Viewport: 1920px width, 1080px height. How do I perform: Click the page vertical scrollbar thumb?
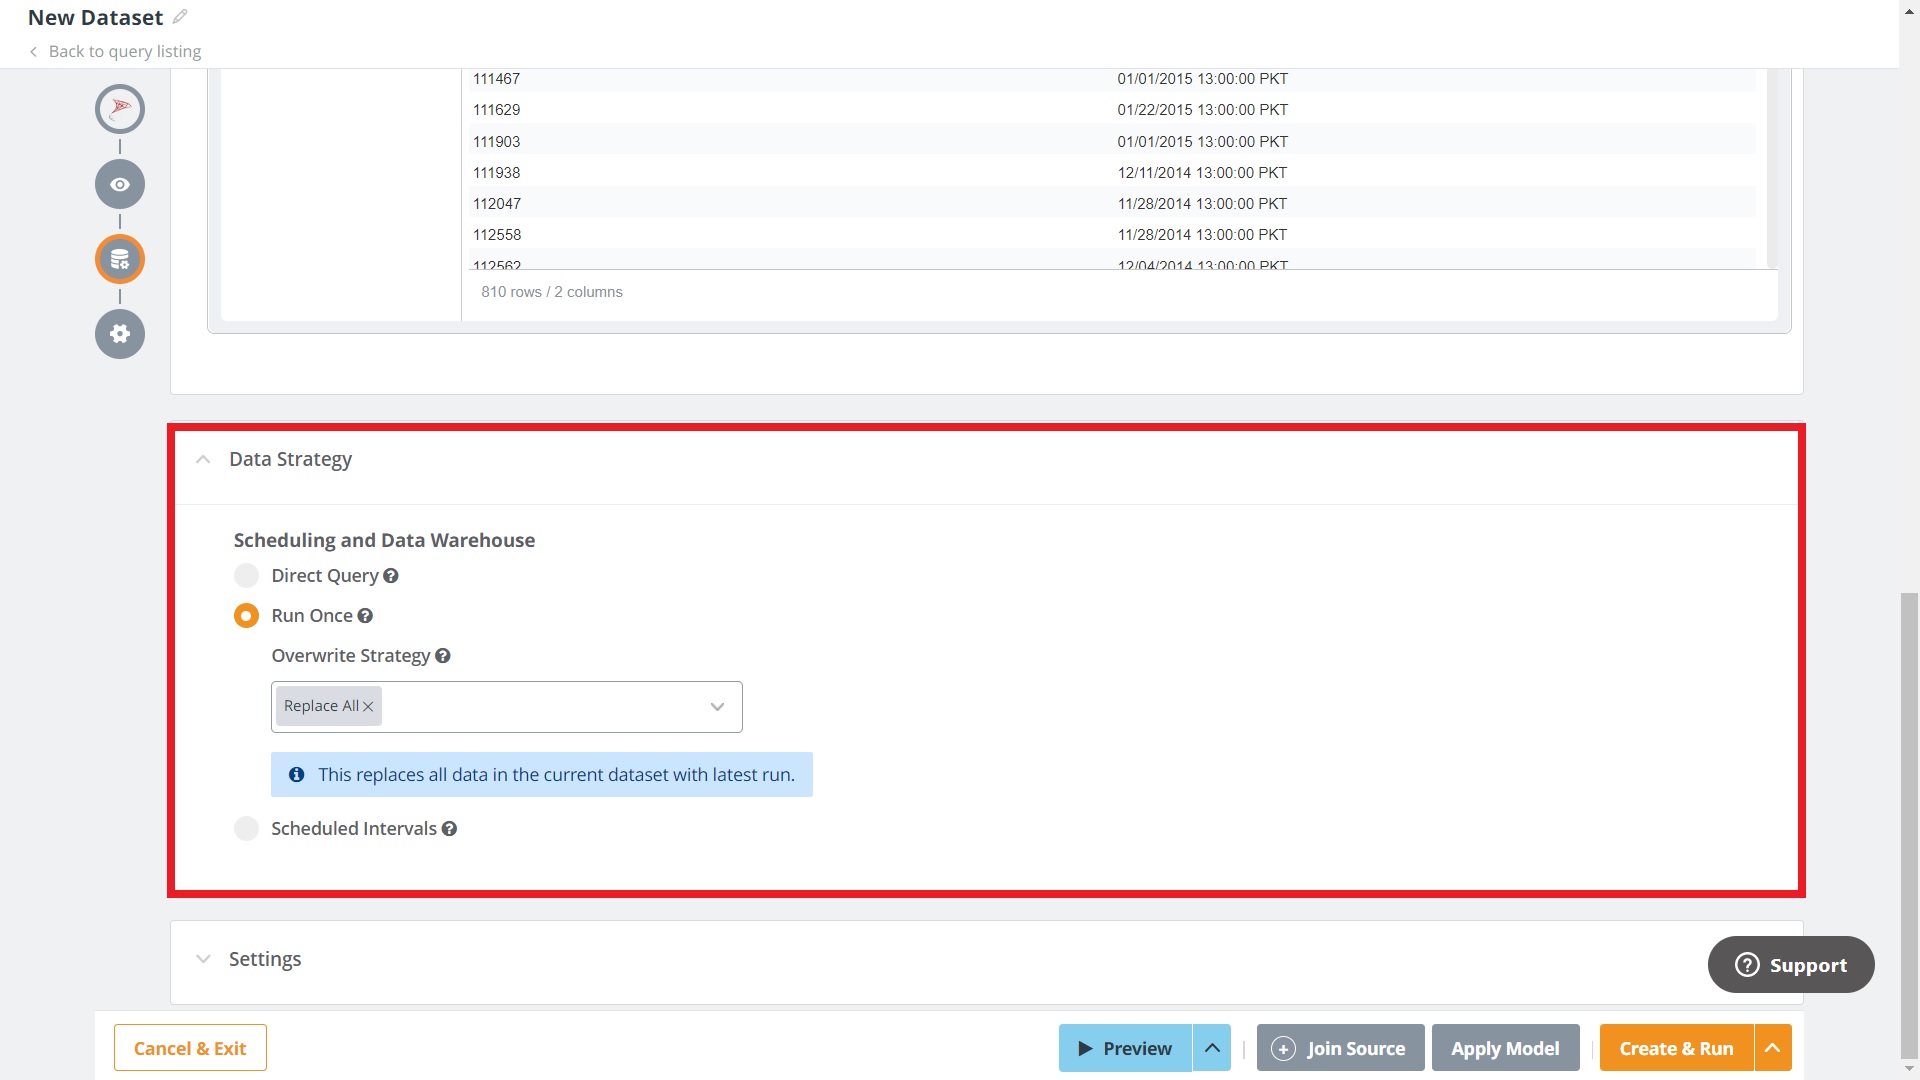pyautogui.click(x=1909, y=825)
